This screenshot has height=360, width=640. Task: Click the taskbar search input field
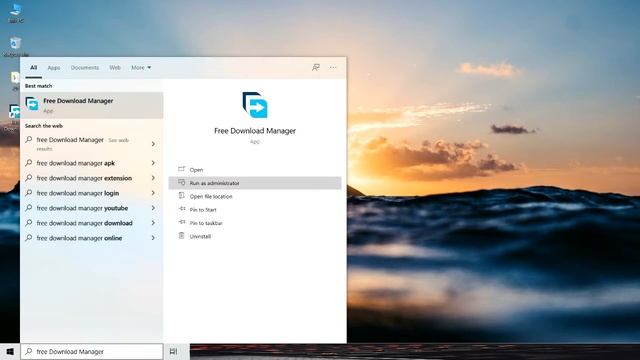(92, 351)
